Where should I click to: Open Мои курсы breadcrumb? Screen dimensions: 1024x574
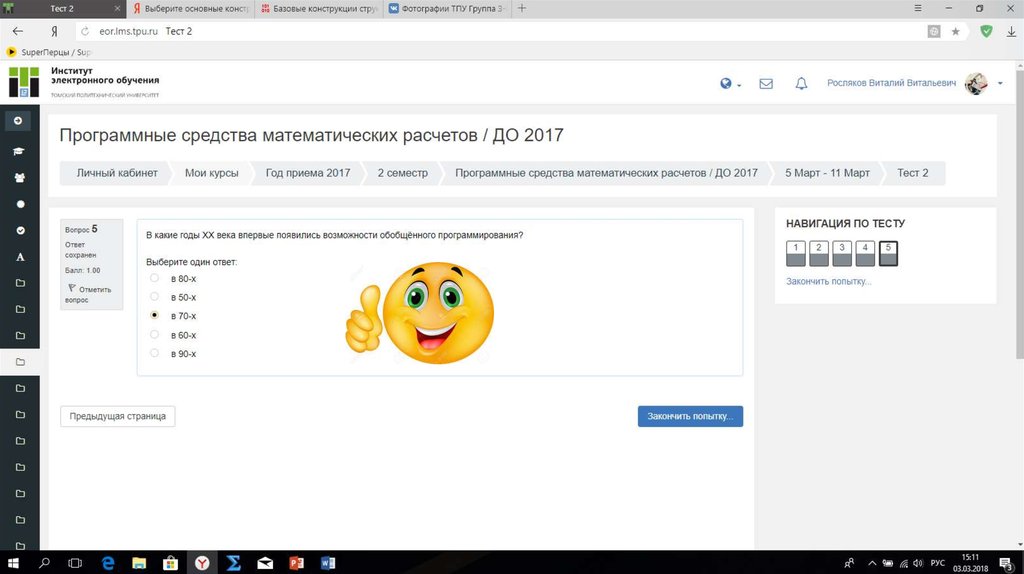(x=212, y=173)
